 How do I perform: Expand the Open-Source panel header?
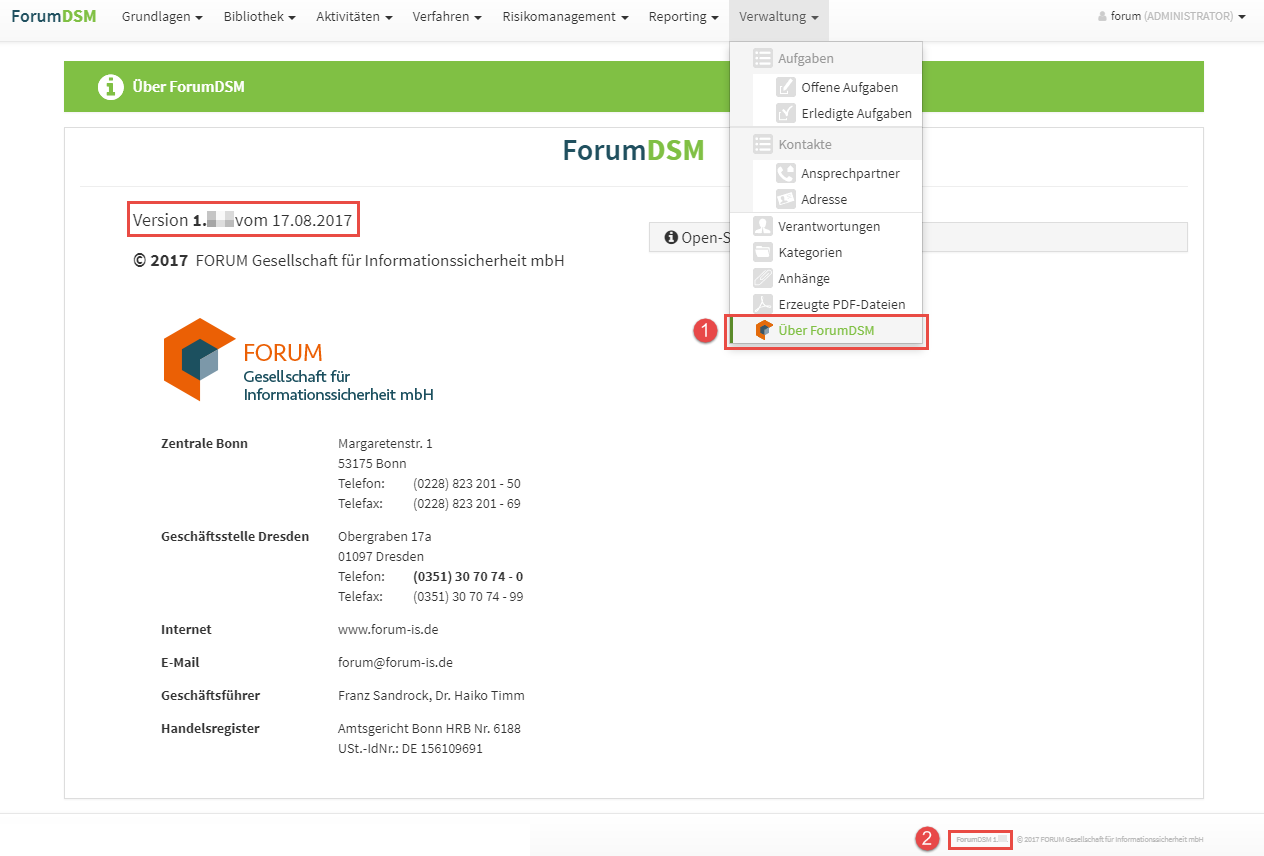918,237
